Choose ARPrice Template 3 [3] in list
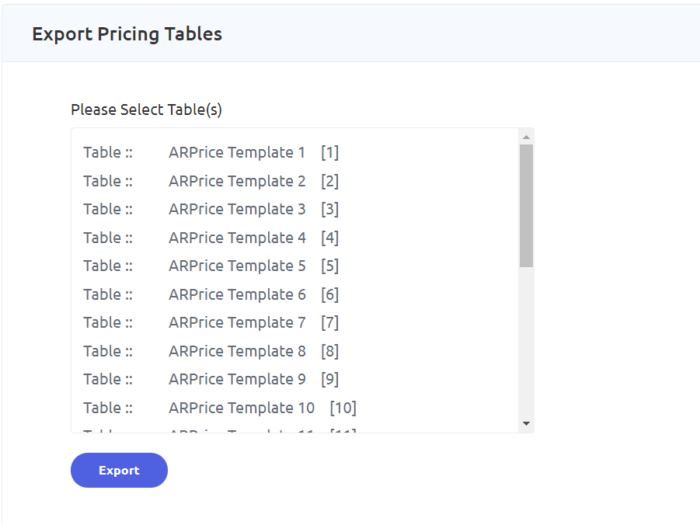This screenshot has width=700, height=525. click(295, 209)
